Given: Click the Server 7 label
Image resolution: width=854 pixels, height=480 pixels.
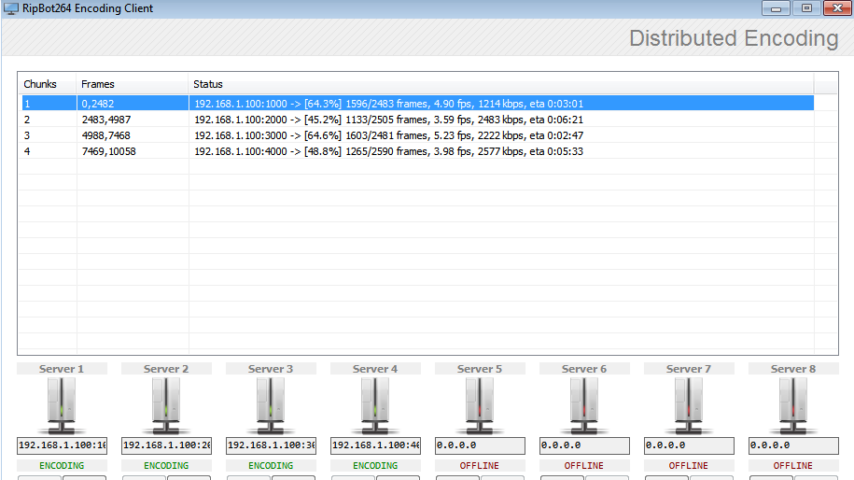Looking at the screenshot, I should pos(689,369).
